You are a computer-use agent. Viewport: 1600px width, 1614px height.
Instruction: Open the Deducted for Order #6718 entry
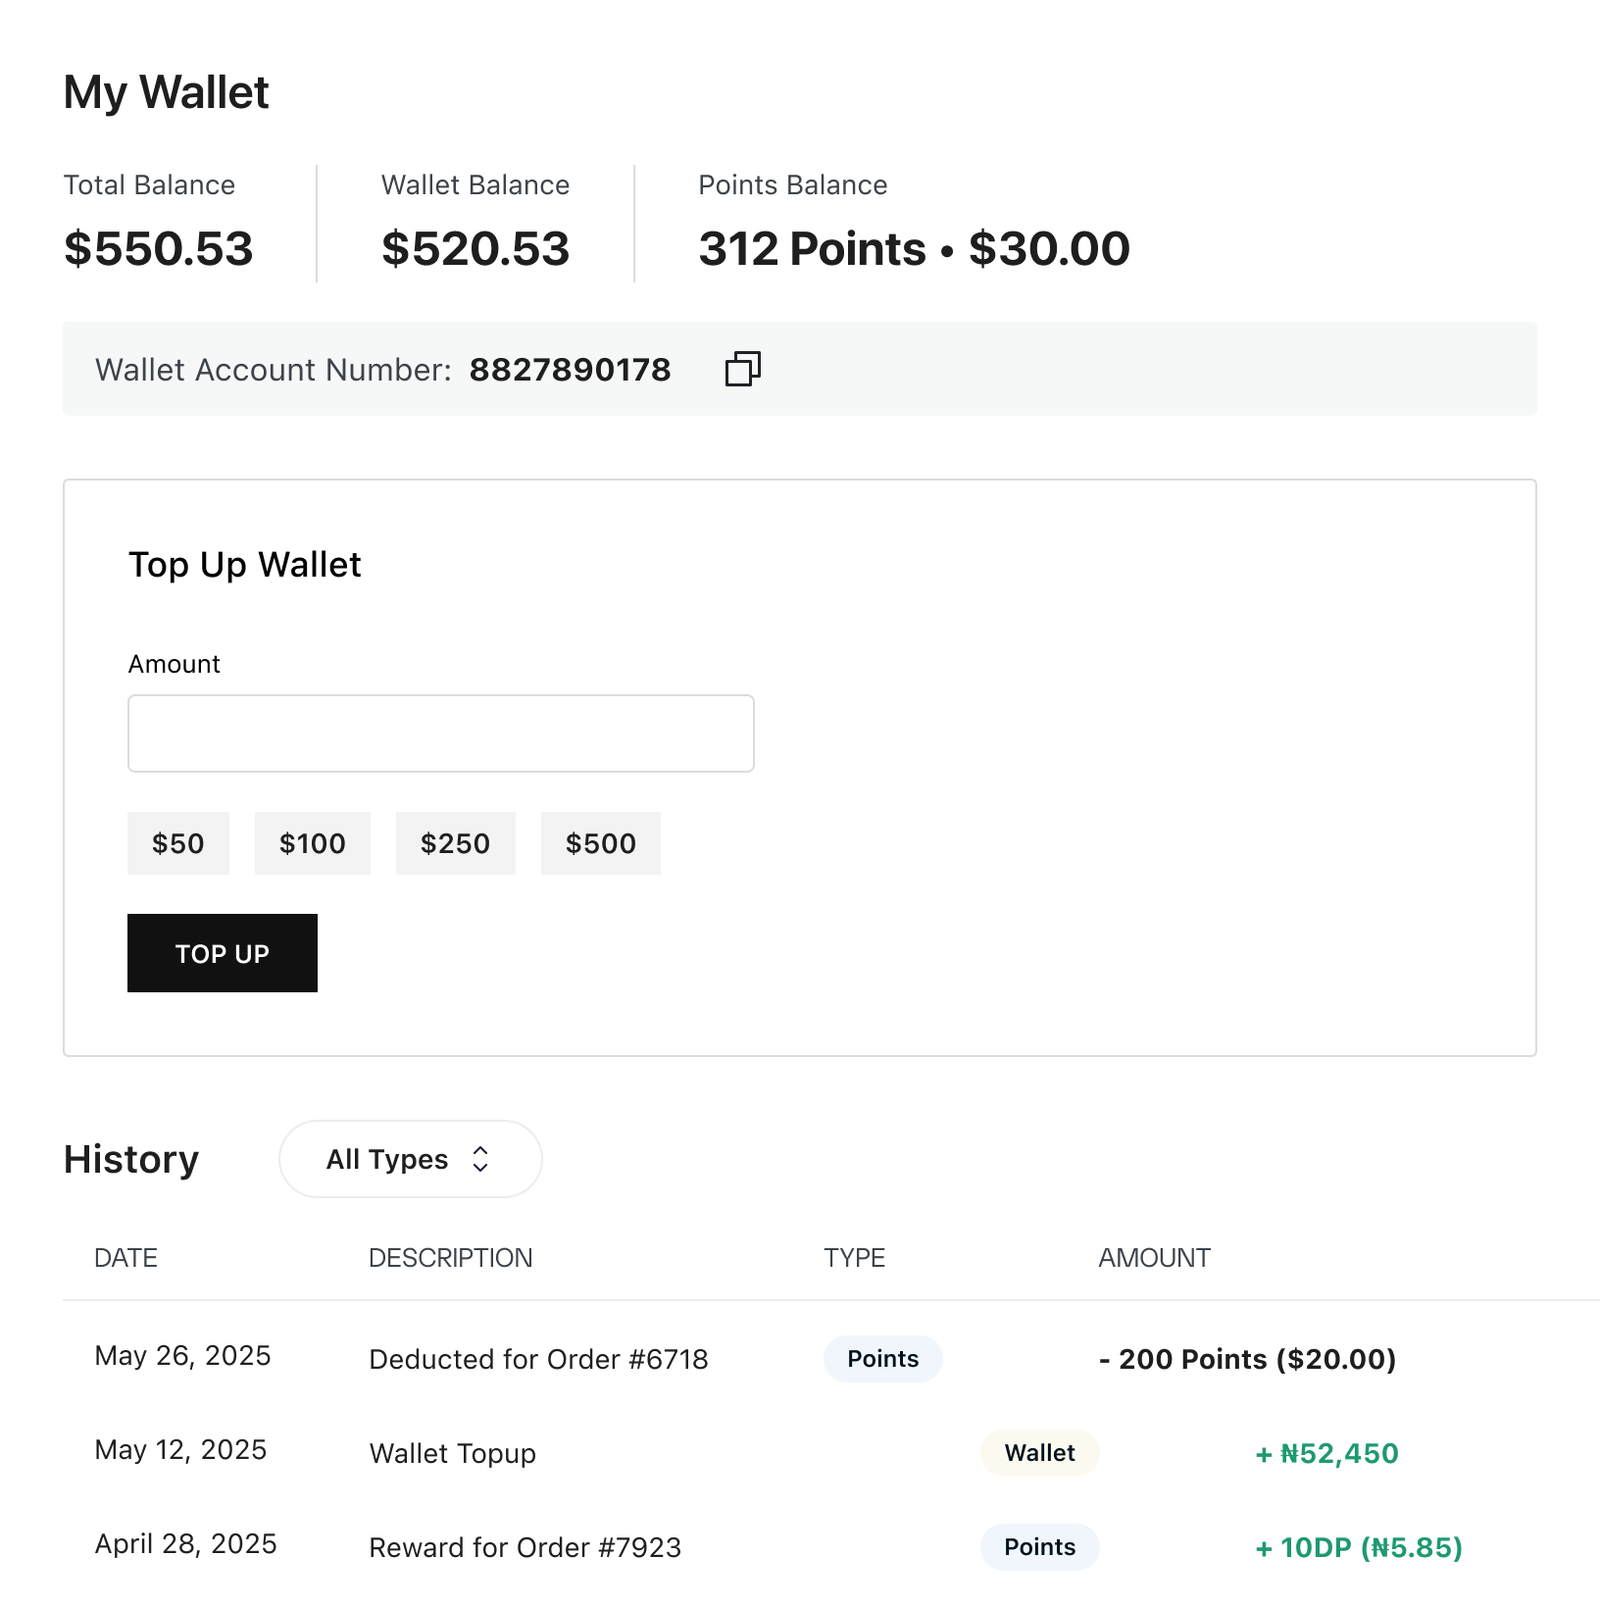539,1359
